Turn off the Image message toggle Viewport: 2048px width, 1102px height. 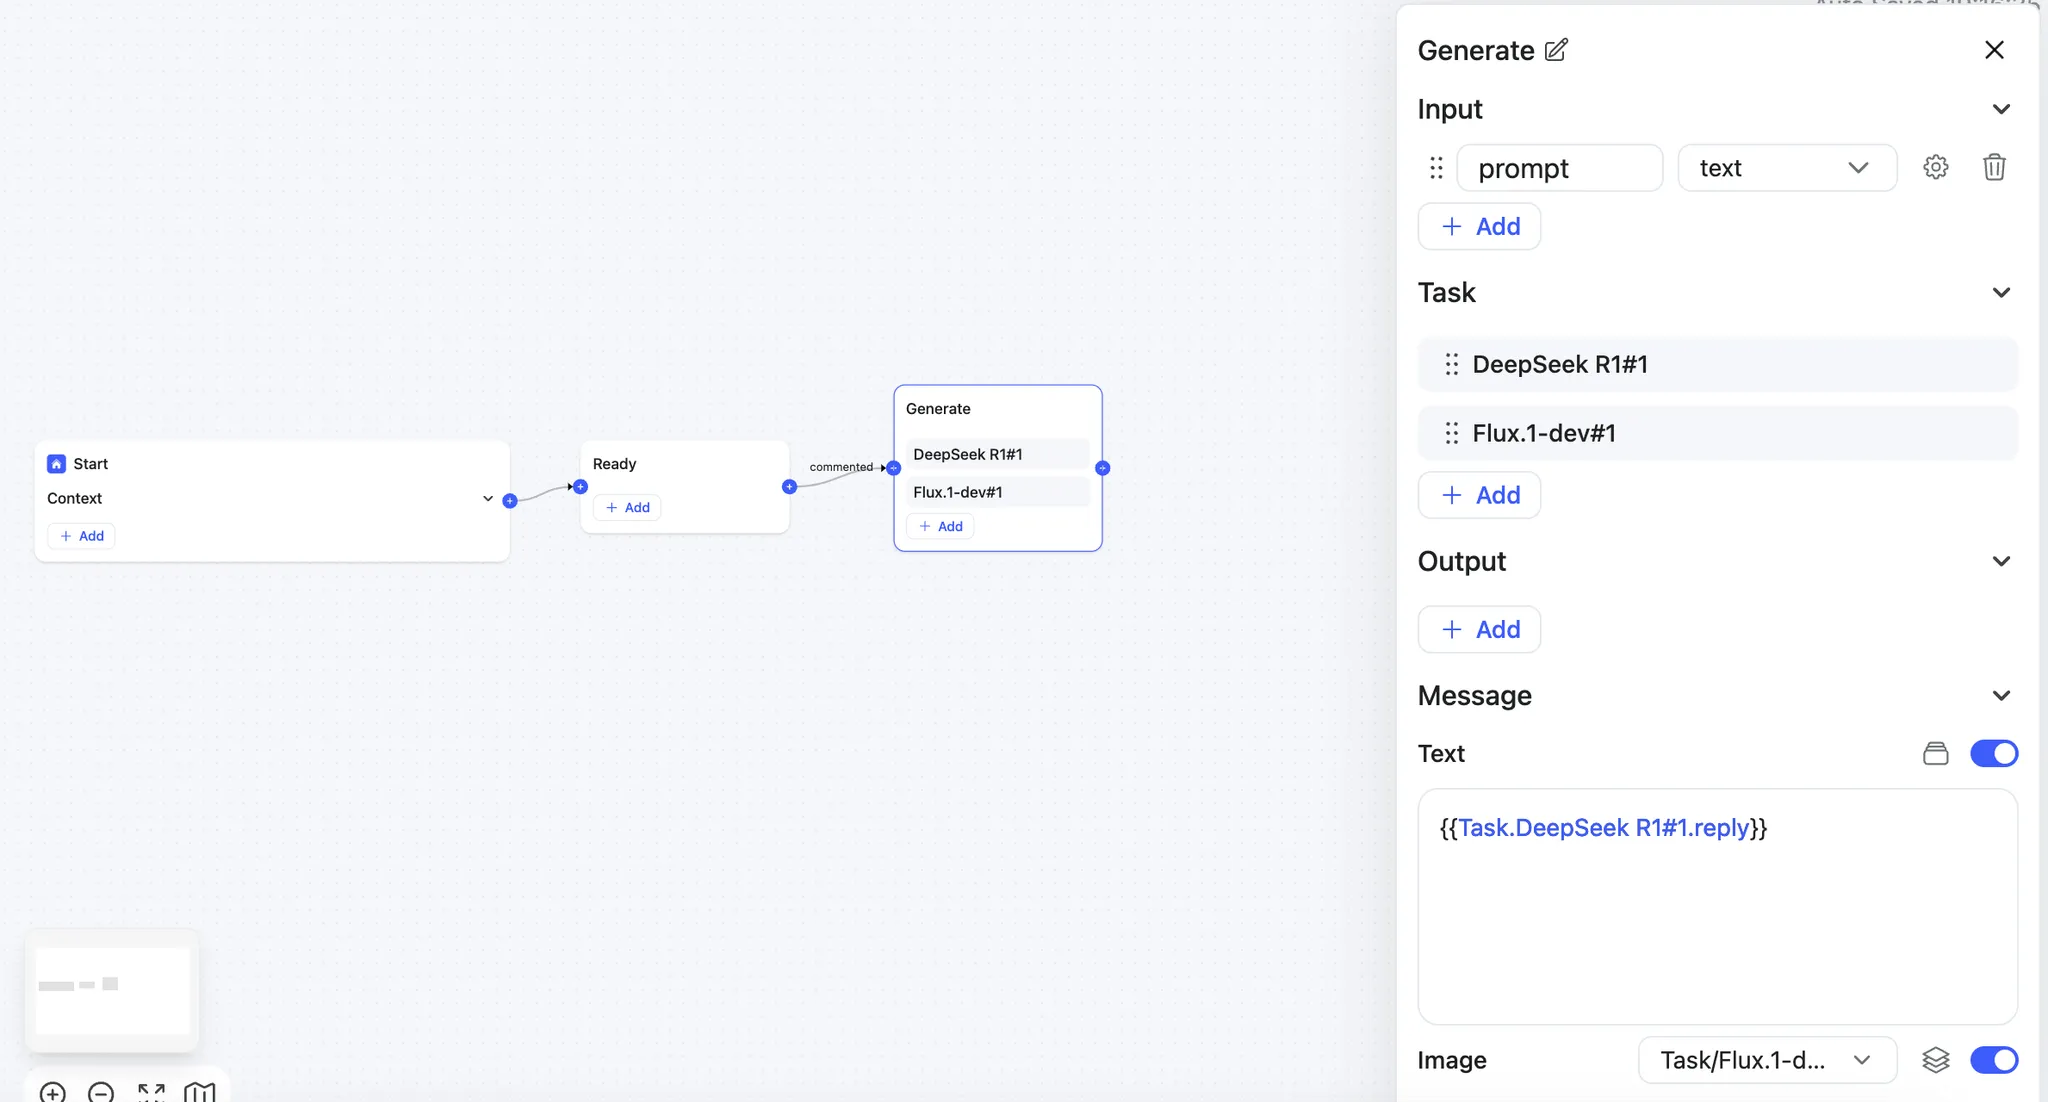[x=1993, y=1060]
